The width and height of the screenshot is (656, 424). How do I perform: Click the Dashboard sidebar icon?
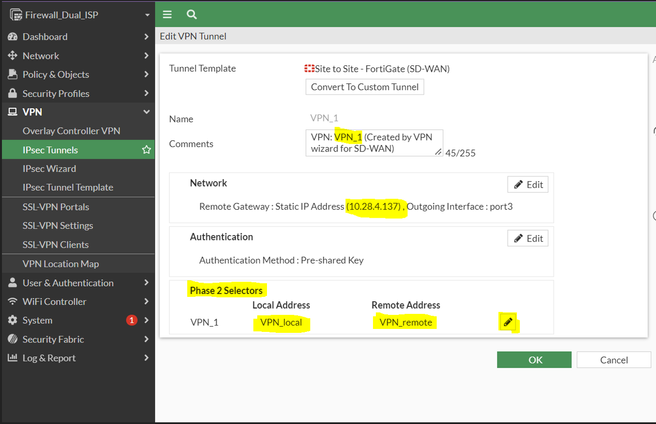coord(12,37)
